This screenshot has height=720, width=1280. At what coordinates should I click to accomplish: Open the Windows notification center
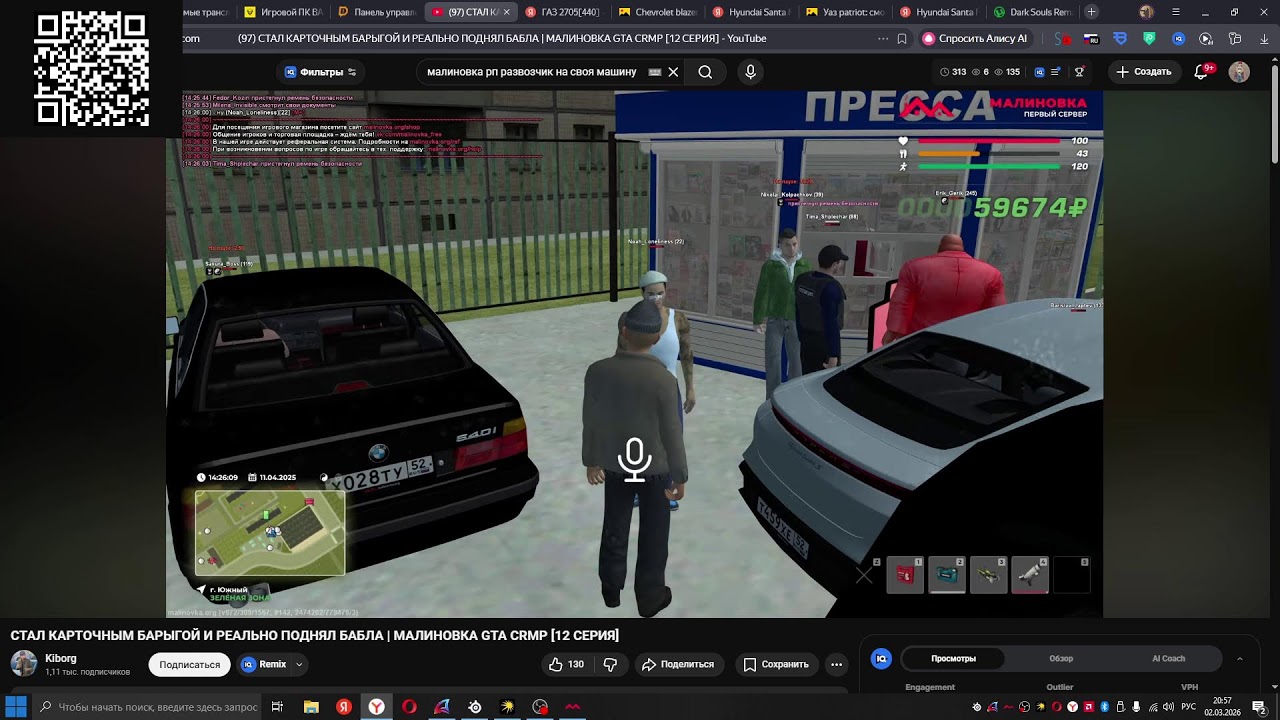click(x=1259, y=707)
